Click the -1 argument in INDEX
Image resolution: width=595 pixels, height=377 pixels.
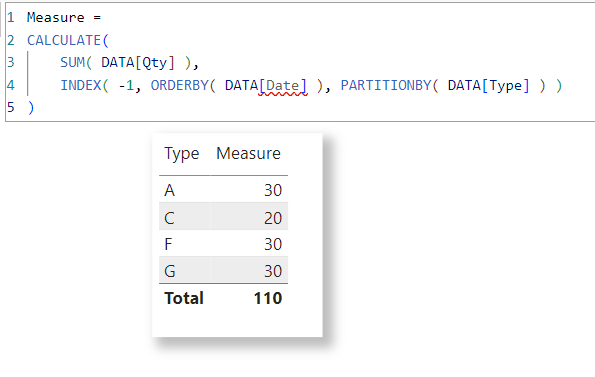126,86
